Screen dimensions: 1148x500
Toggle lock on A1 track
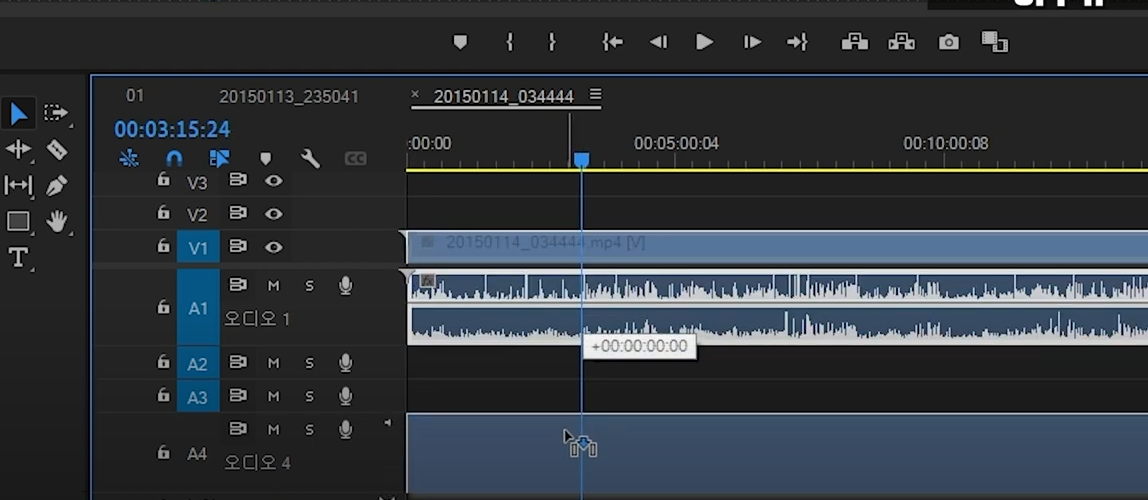click(x=163, y=307)
